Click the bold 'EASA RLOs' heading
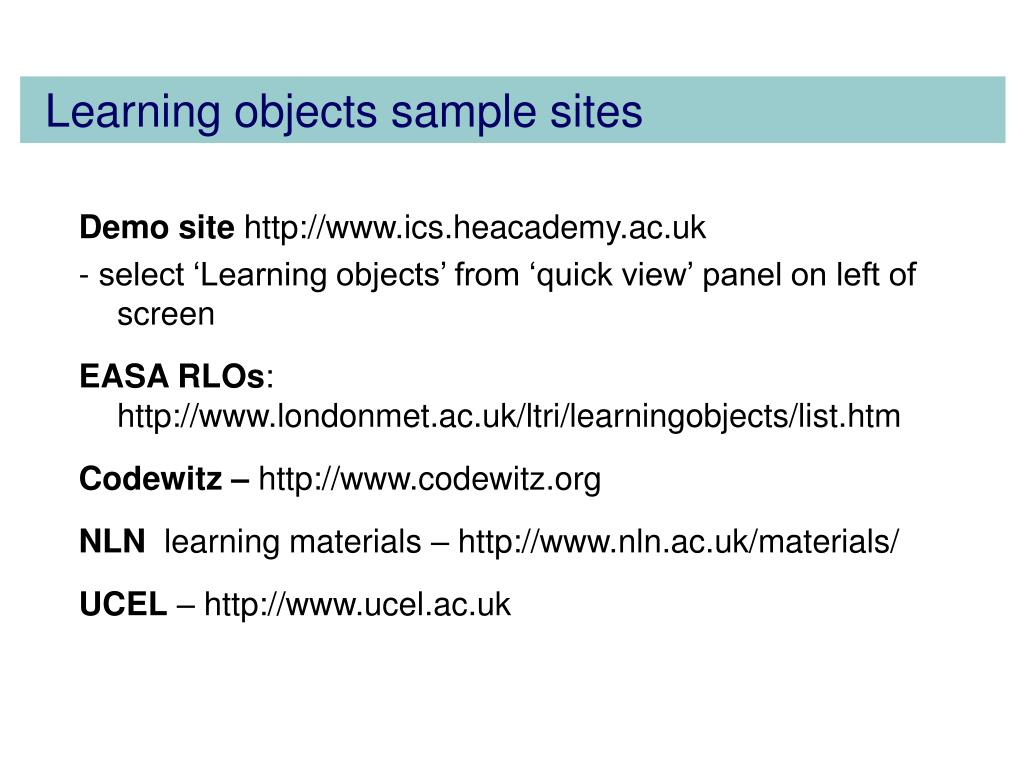Viewport: 1024px width, 768px height. [x=172, y=377]
